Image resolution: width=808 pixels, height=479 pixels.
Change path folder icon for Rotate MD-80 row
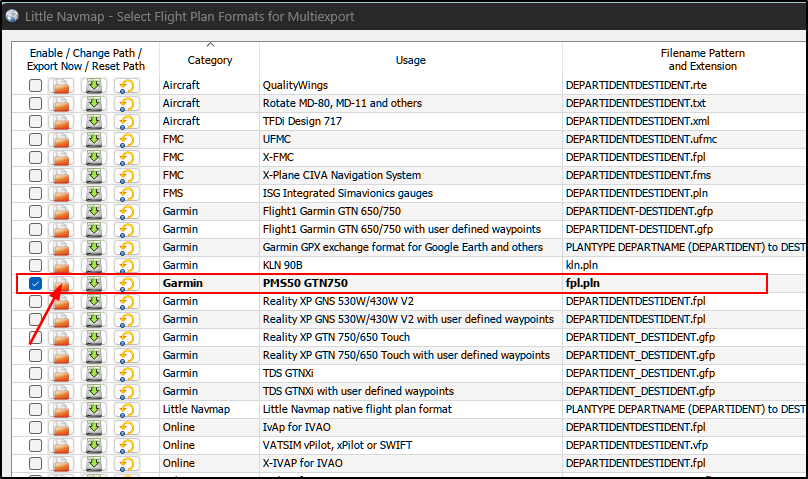coord(61,104)
